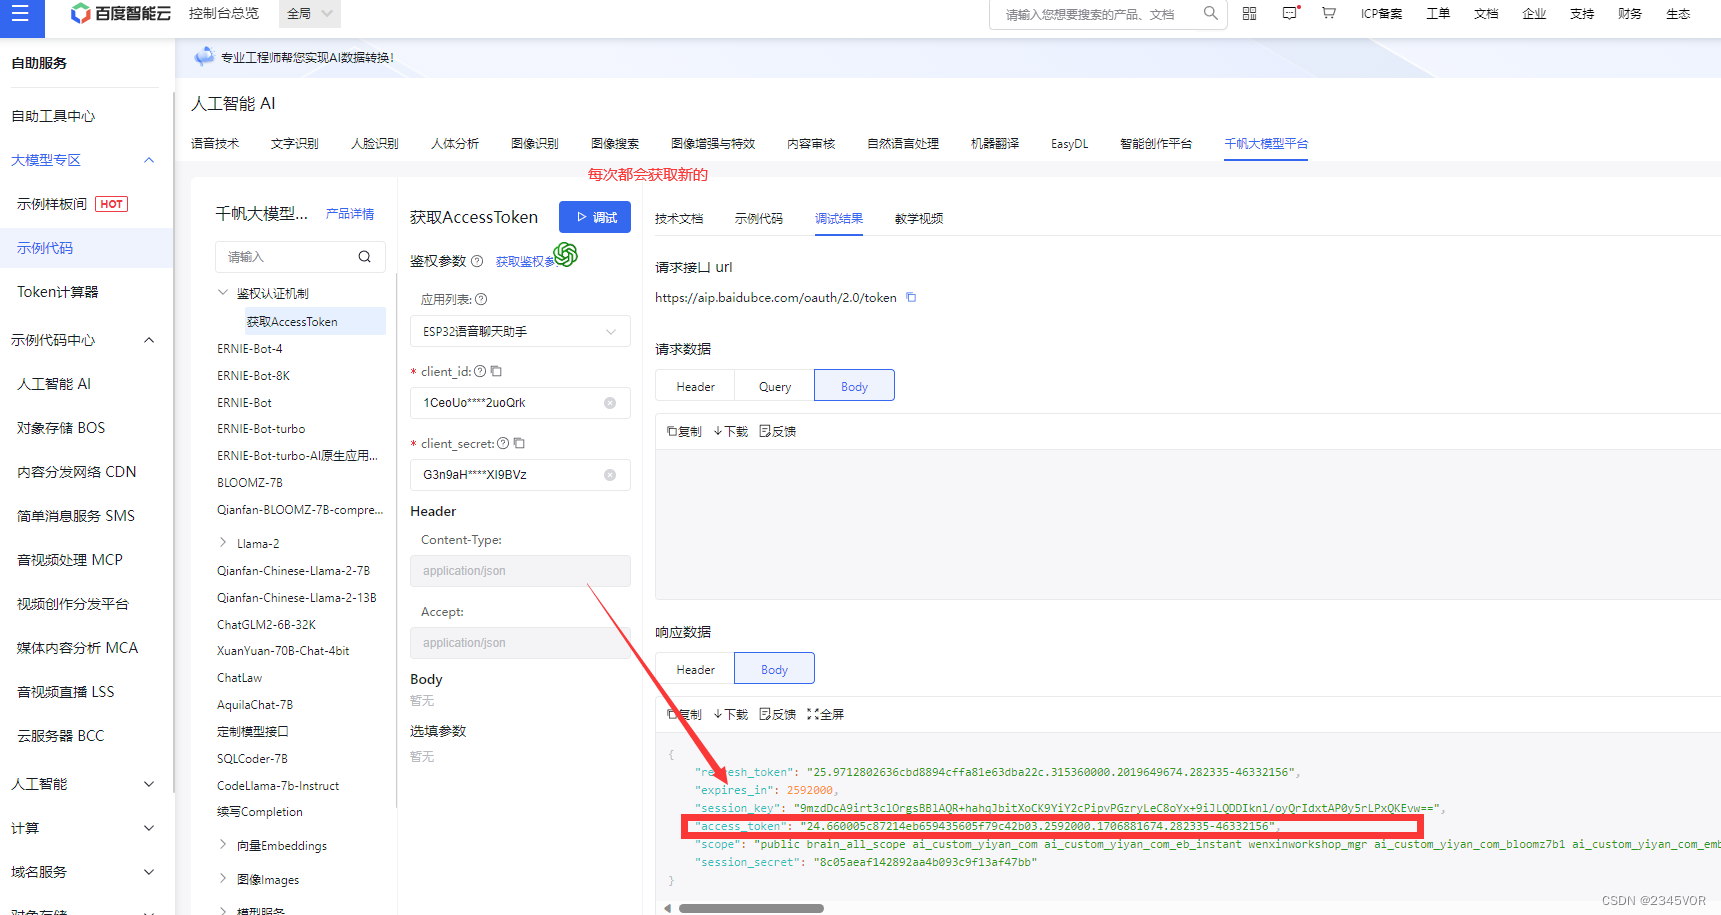This screenshot has width=1721, height=915.
Task: Click the search magnifier in top bar
Action: [x=1210, y=13]
